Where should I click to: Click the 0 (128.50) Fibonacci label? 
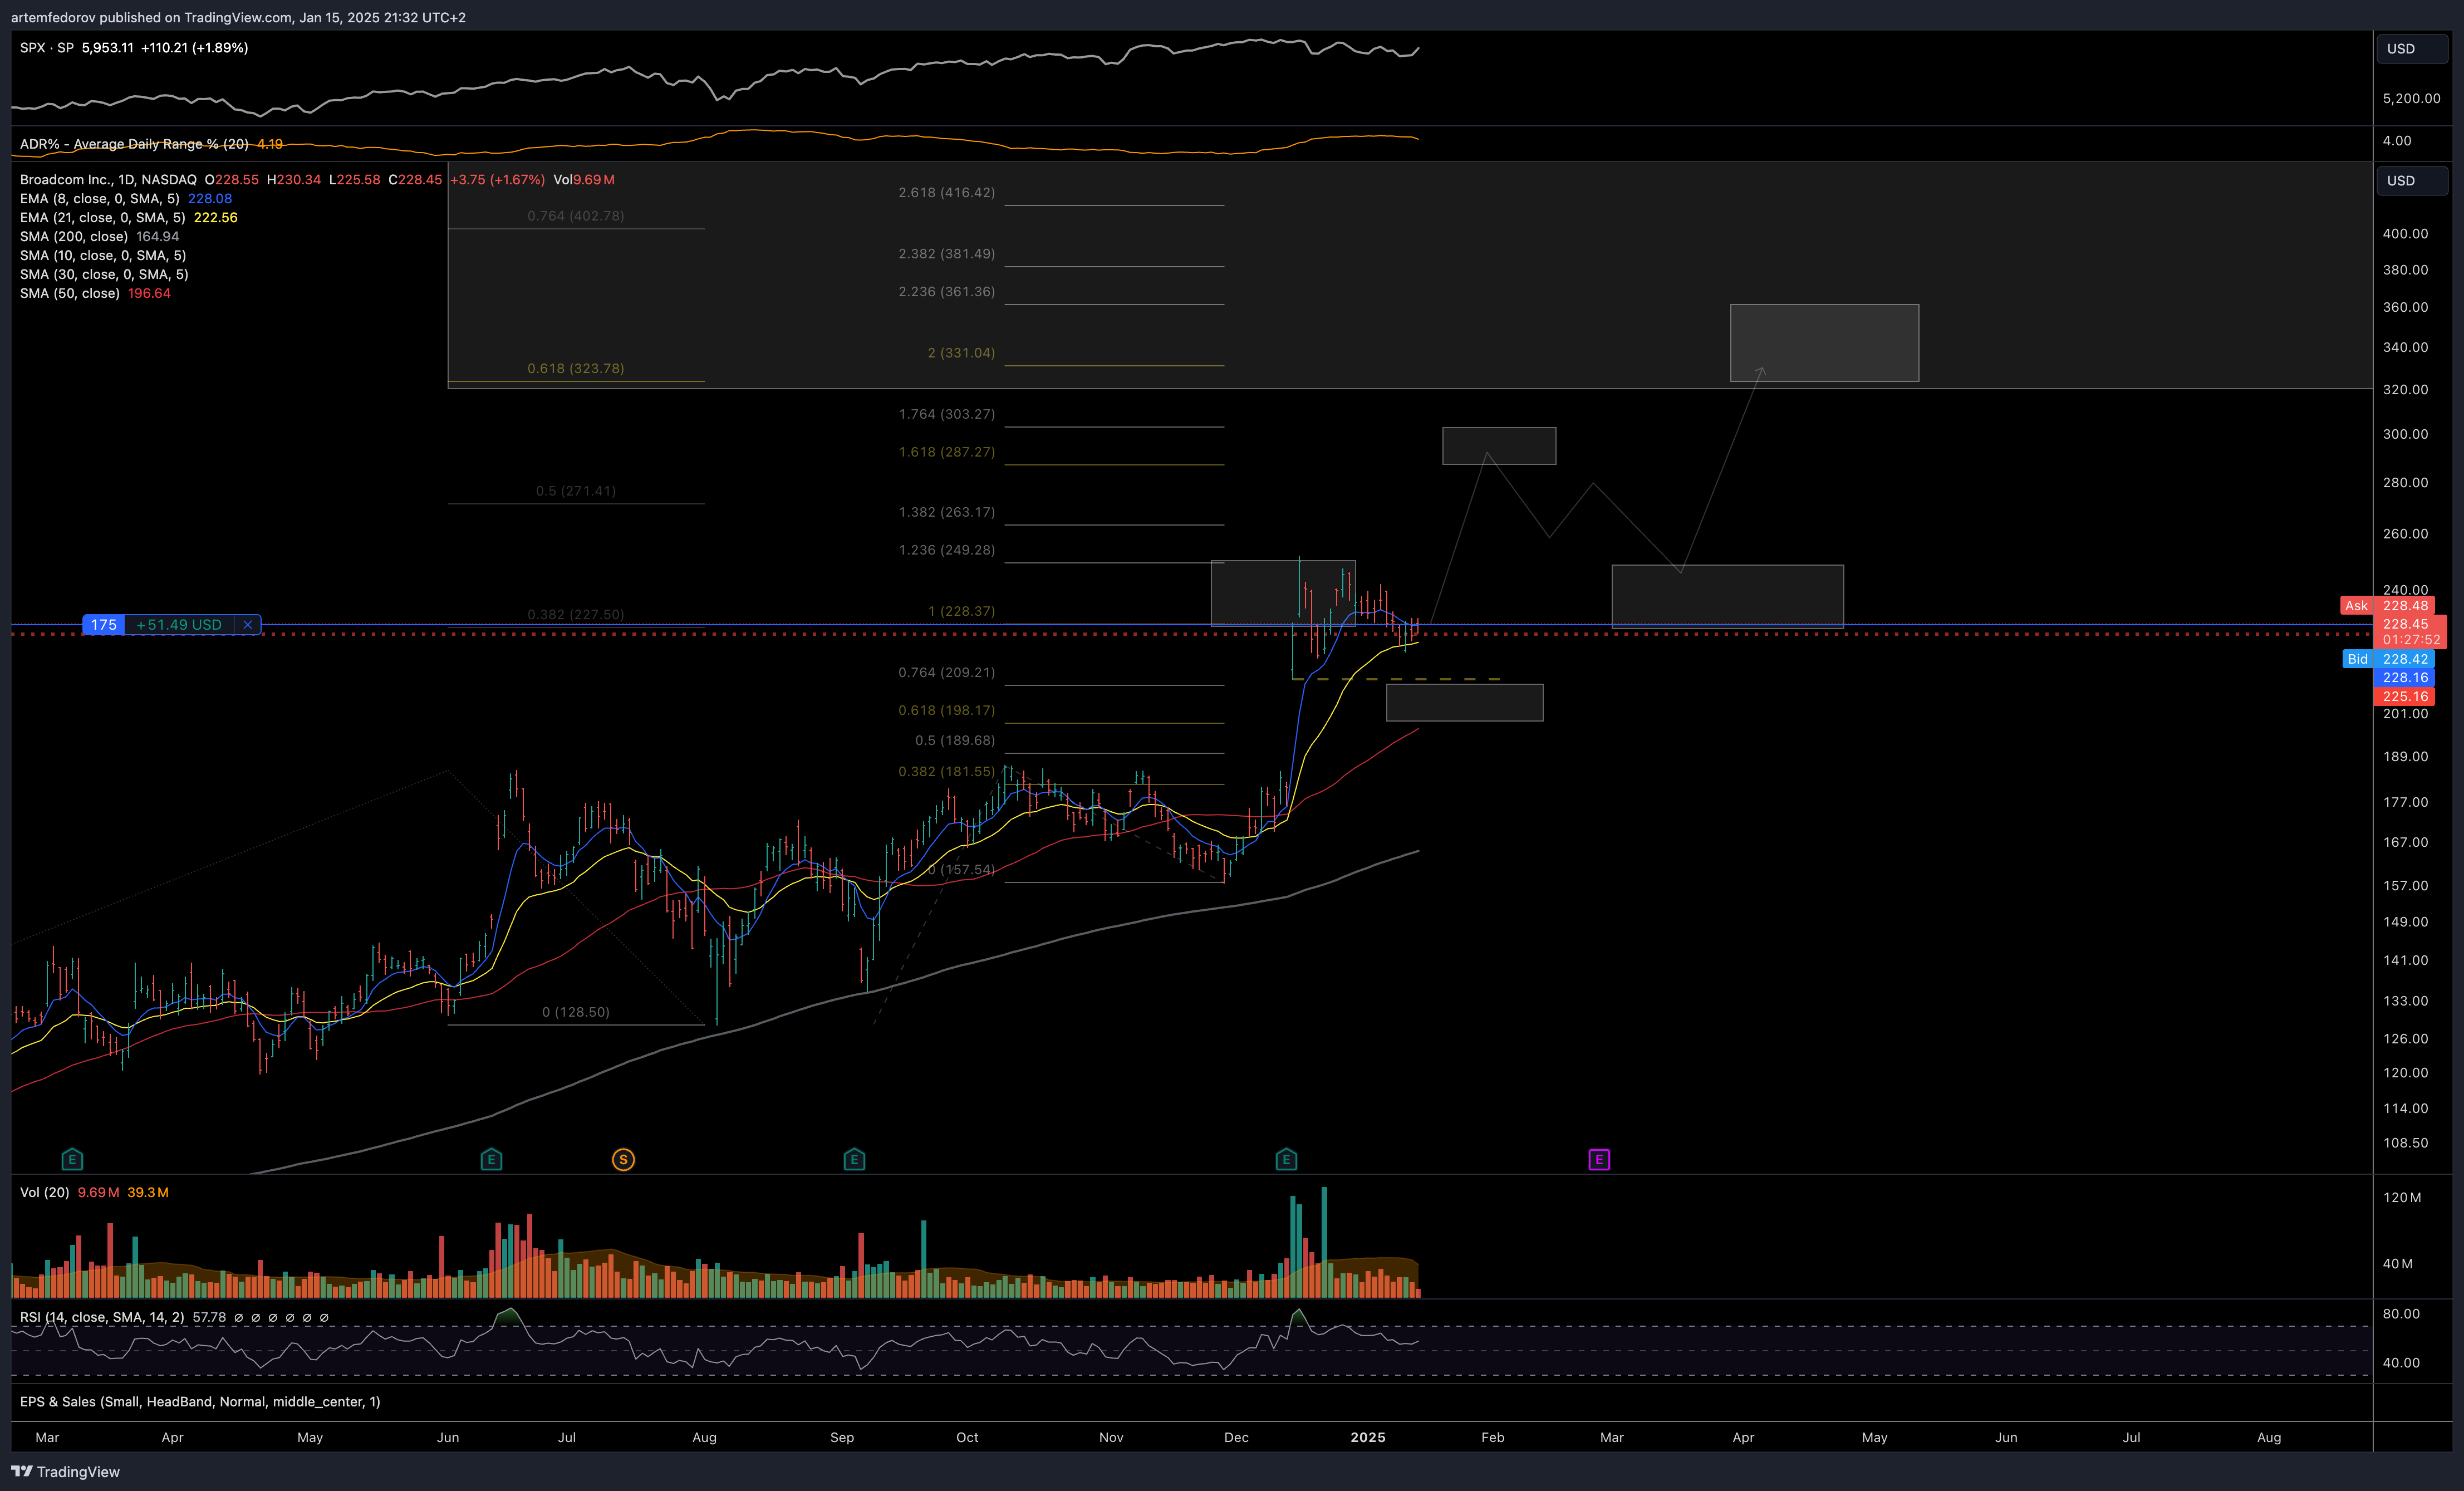pyautogui.click(x=575, y=1011)
